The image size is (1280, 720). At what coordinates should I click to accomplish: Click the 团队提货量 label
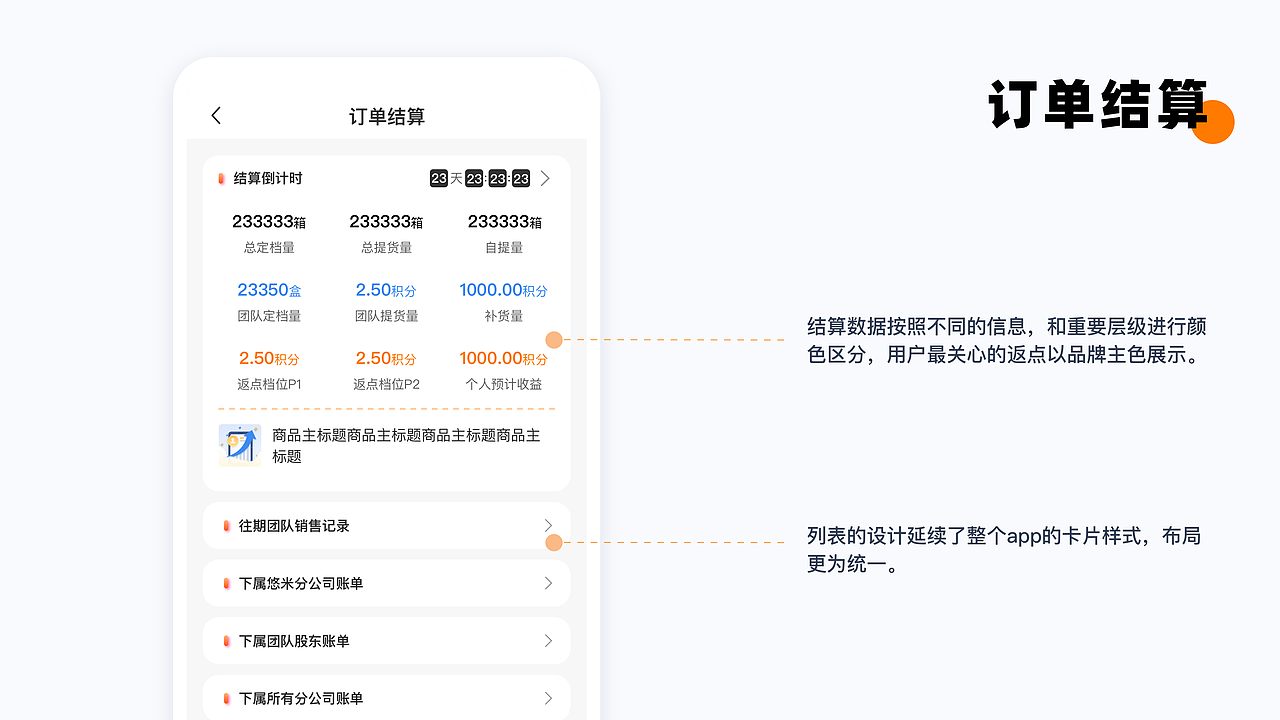[386, 316]
